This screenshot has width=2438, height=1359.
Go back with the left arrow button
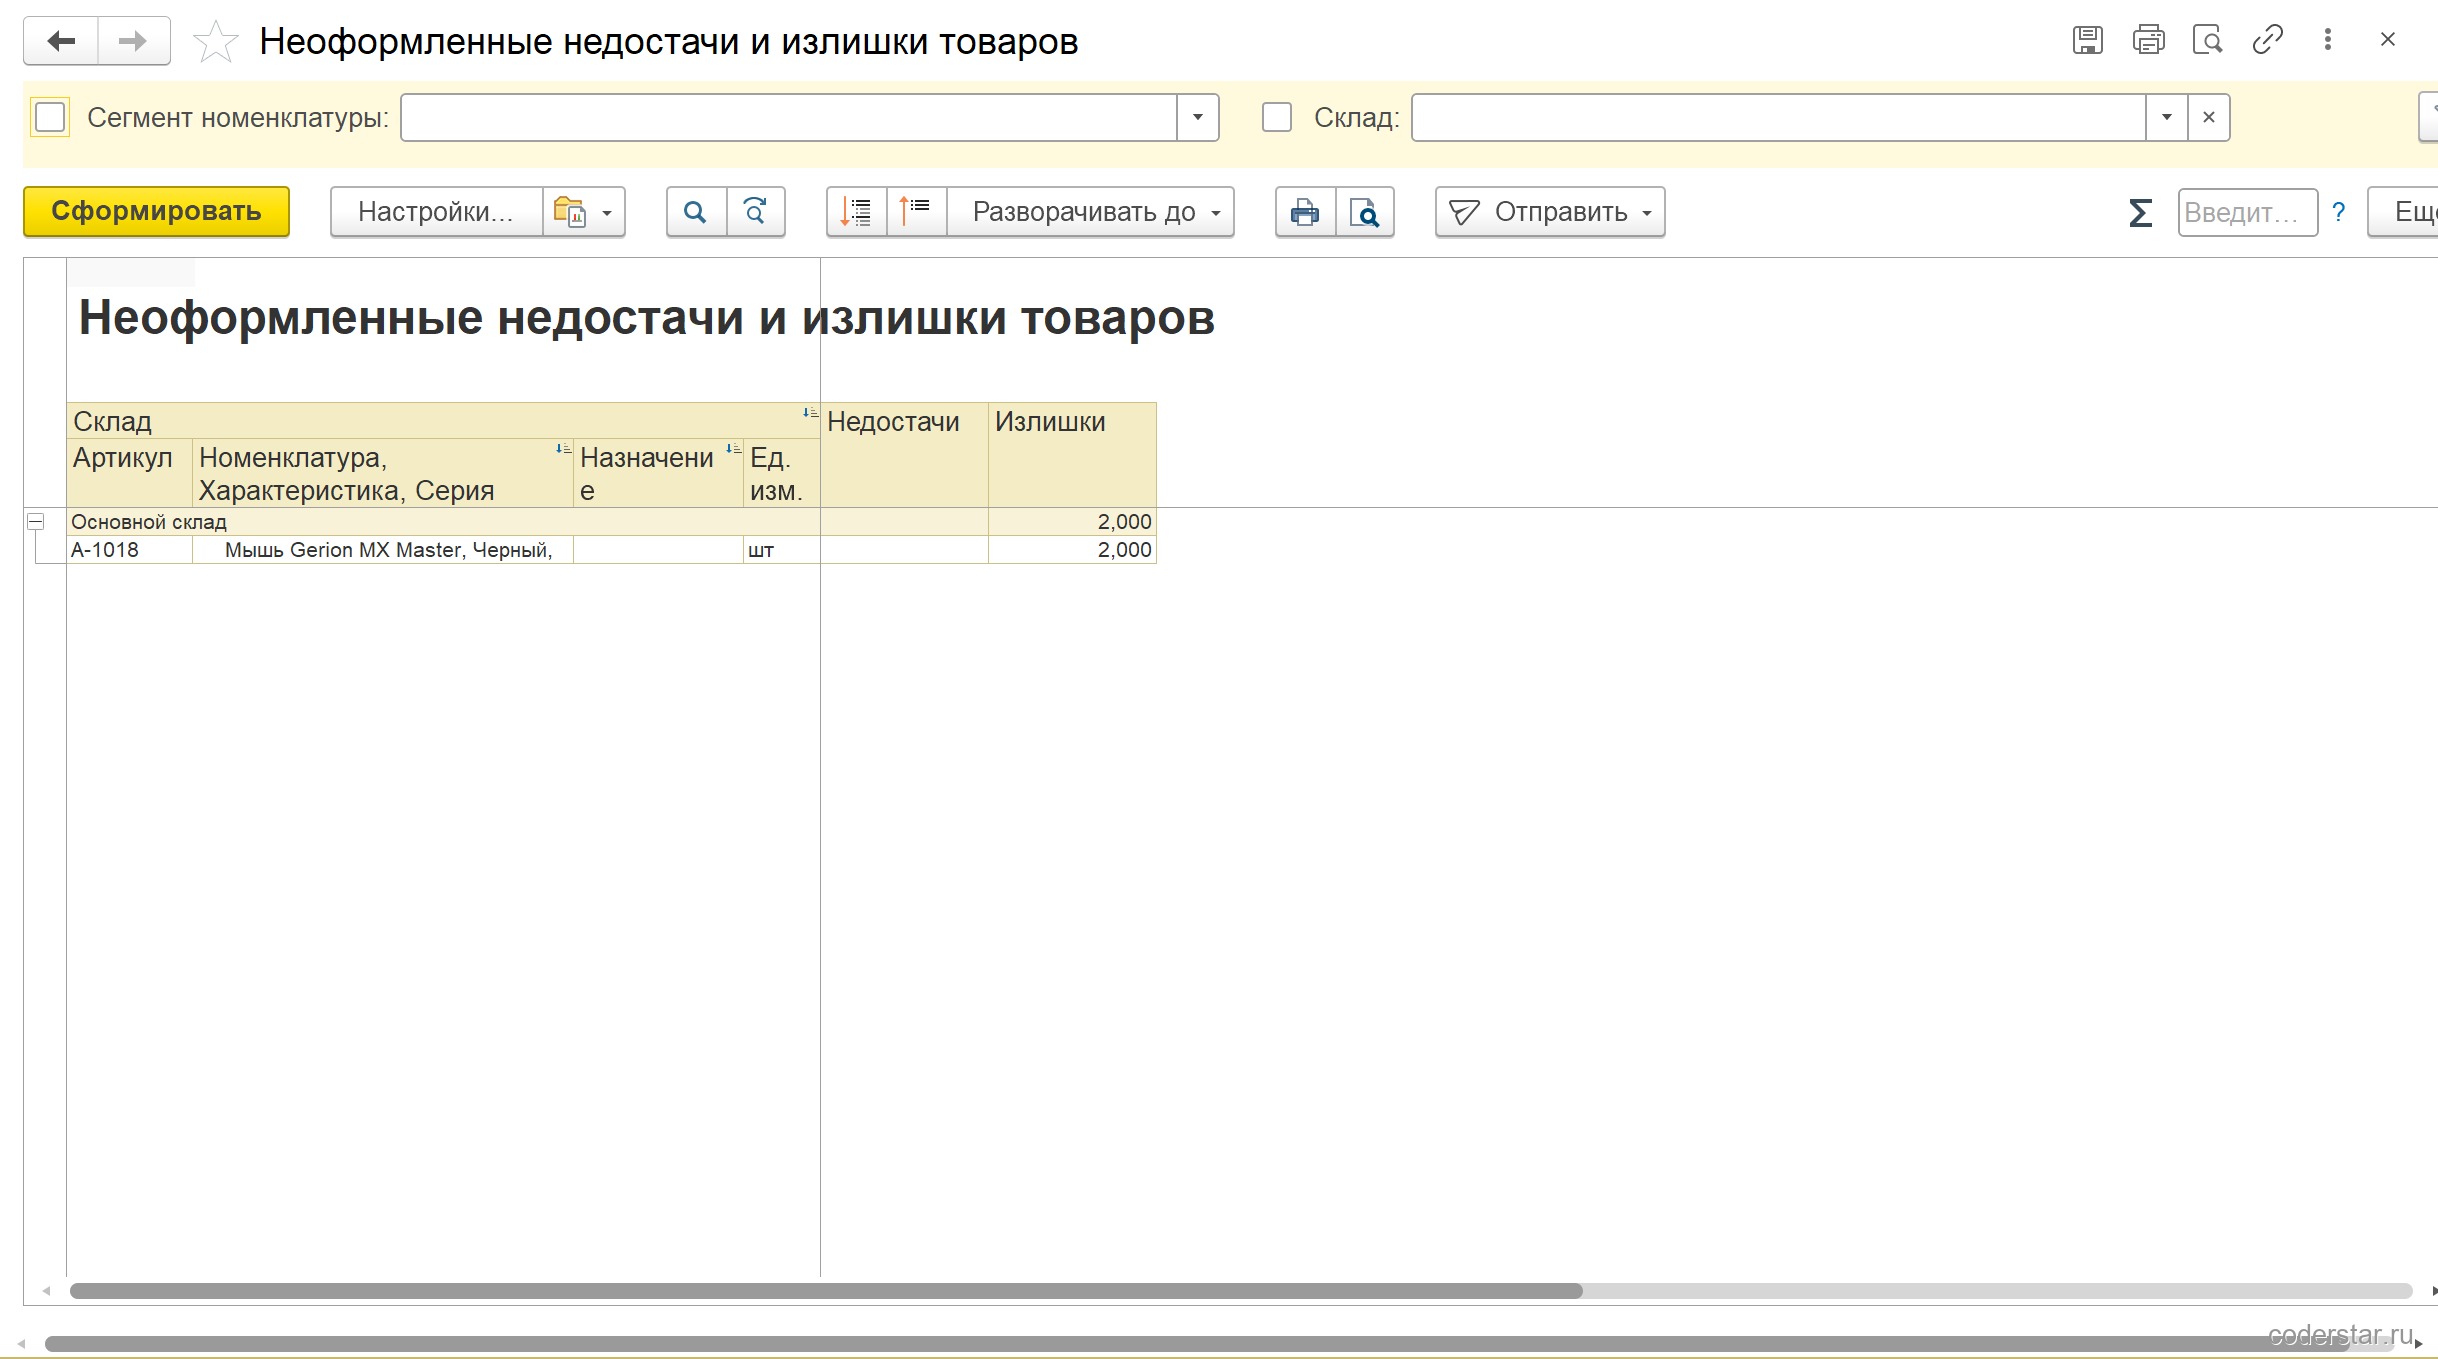point(61,41)
